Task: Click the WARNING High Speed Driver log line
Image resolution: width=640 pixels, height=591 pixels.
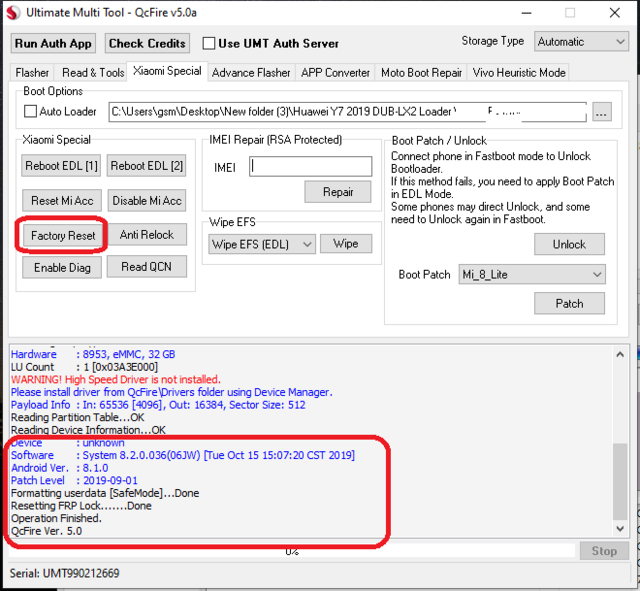Action: tap(116, 380)
